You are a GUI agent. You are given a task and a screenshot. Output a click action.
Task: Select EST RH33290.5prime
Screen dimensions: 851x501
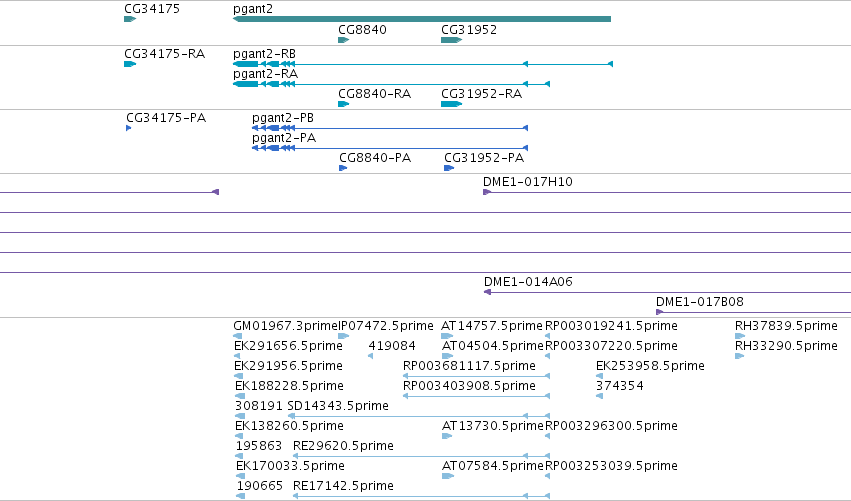(786, 346)
